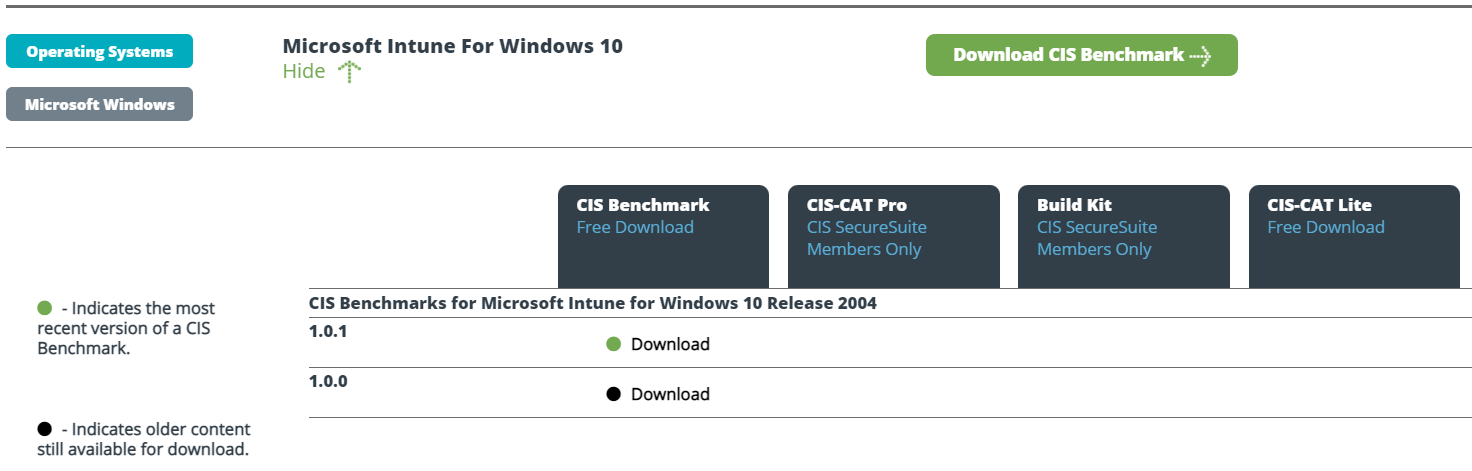Viewport: 1472px width, 471px height.
Task: Collapse the section using the Hide link
Action: [304, 72]
